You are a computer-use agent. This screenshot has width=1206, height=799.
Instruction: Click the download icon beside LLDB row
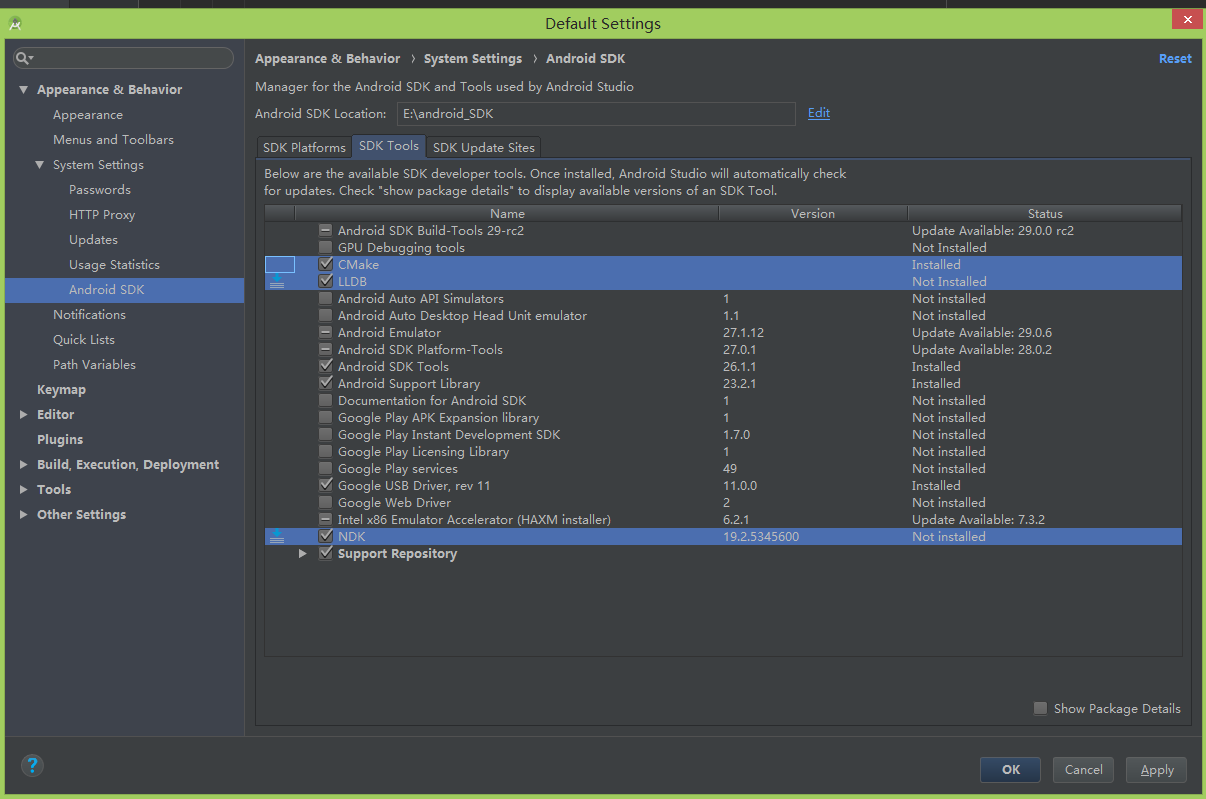coord(278,282)
